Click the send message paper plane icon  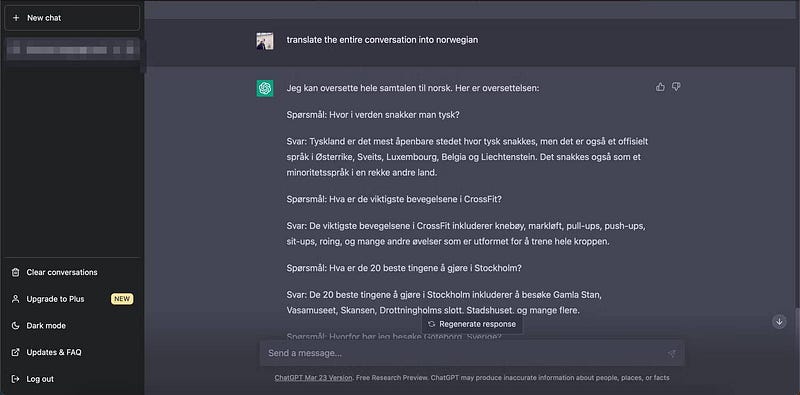click(x=672, y=353)
